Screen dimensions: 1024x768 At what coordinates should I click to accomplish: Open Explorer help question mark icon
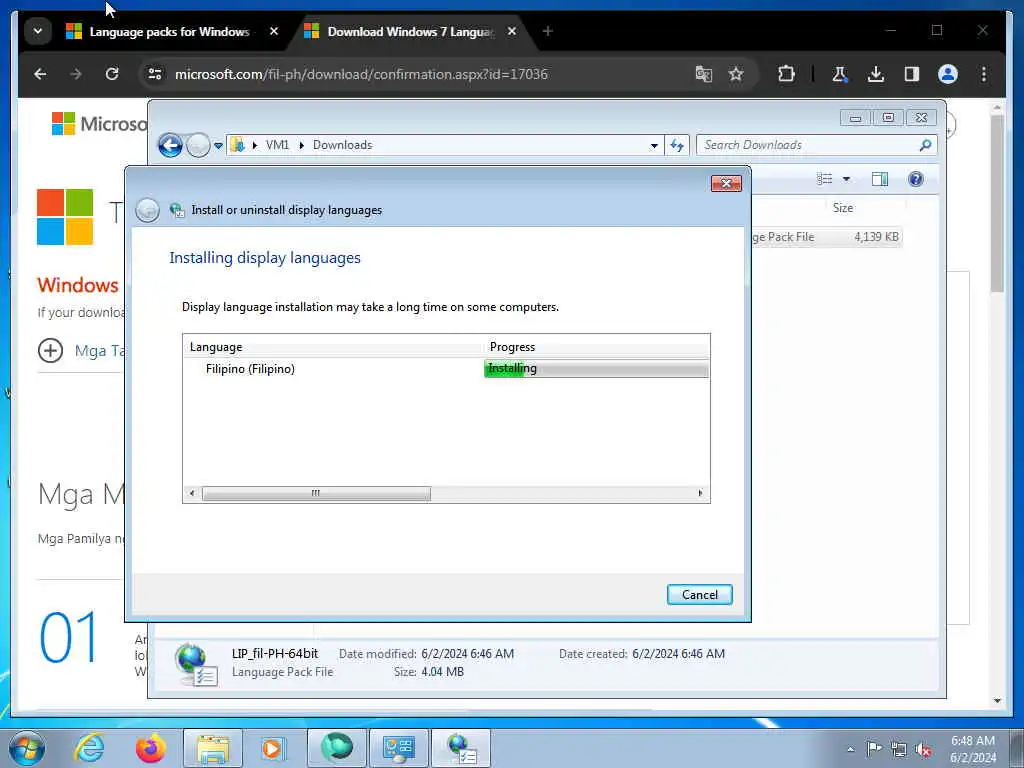[916, 179]
